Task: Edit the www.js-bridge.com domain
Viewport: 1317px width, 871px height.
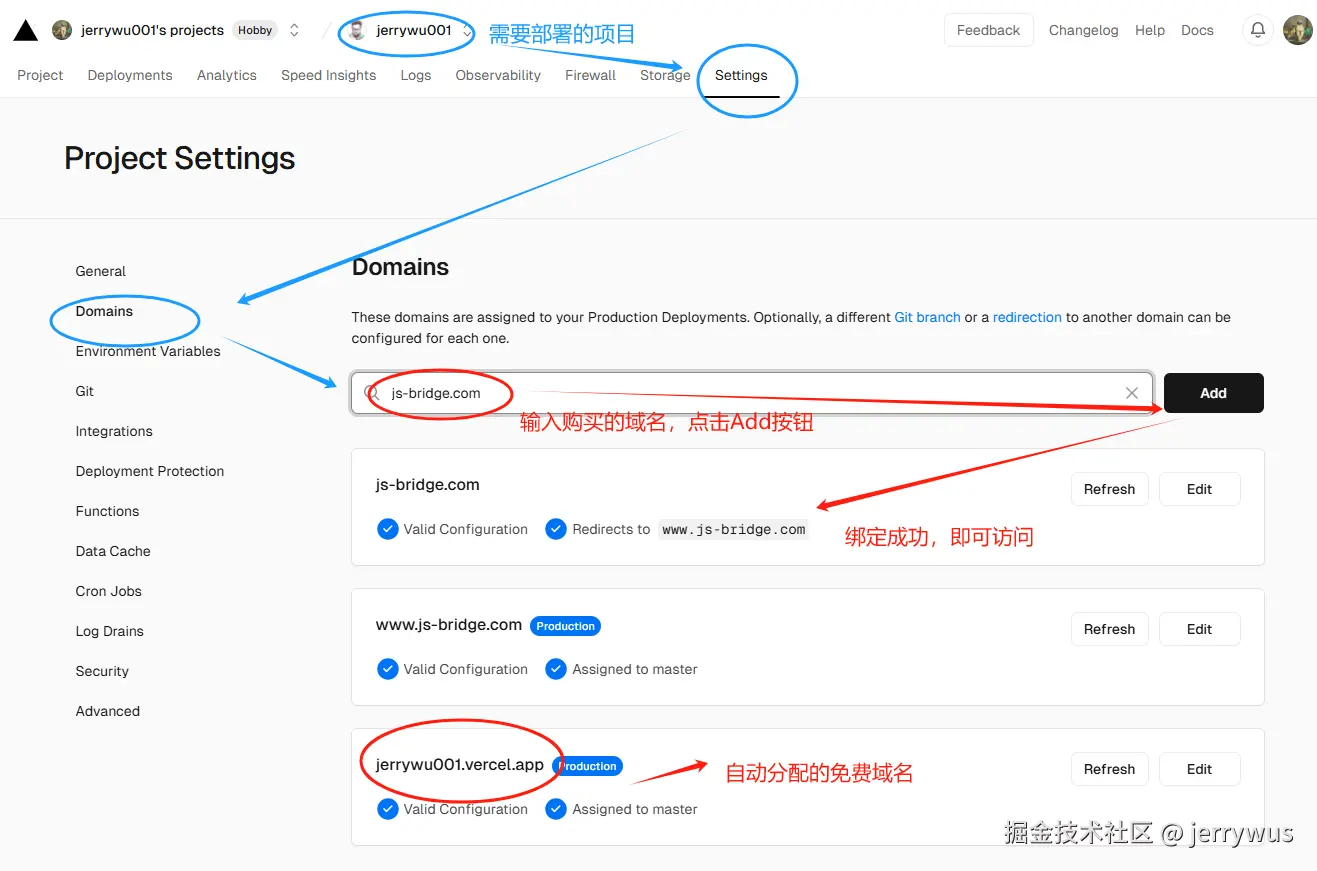Action: tap(1199, 629)
